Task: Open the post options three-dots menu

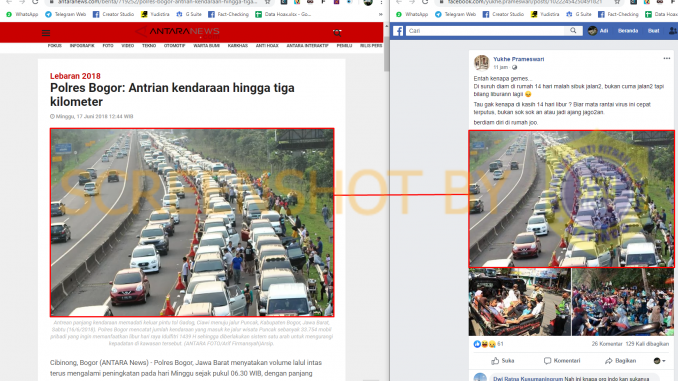Action: (666, 58)
